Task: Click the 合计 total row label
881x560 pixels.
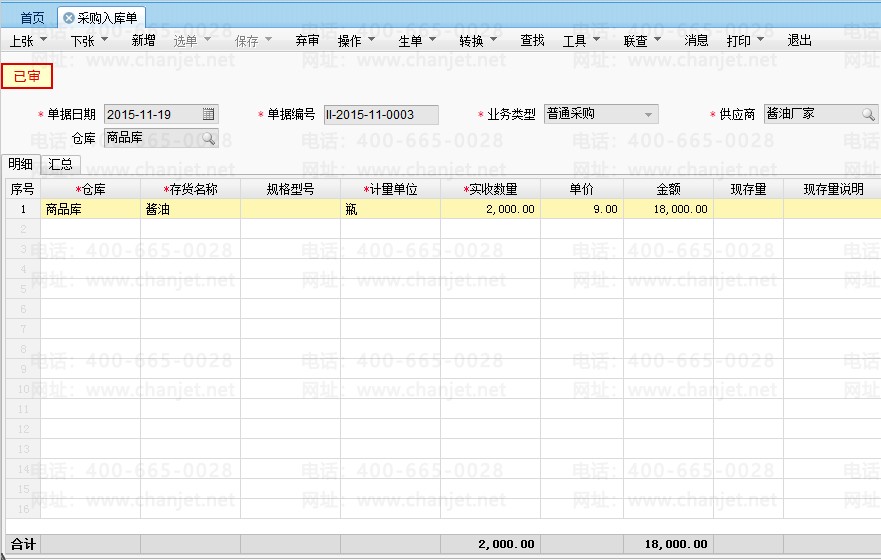Action: pos(23,544)
